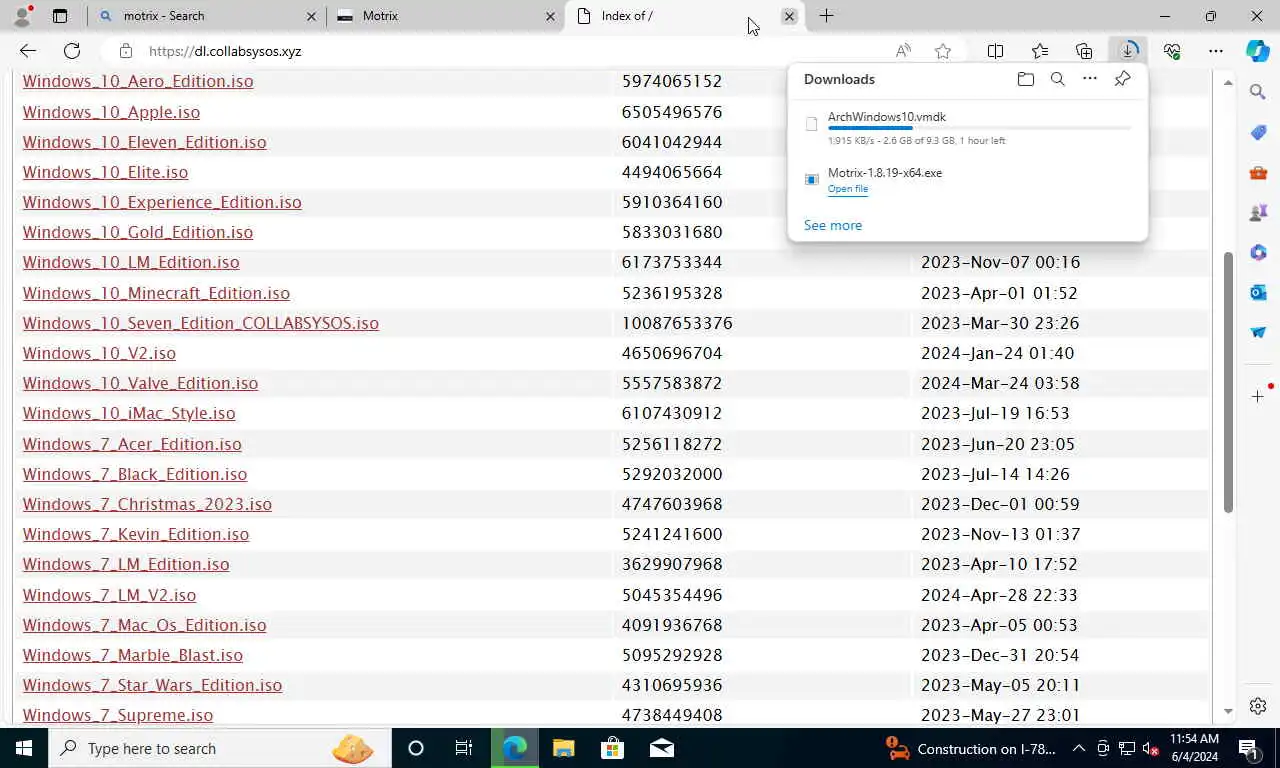Open a new tab with plus button
This screenshot has width=1280, height=768.
(826, 16)
